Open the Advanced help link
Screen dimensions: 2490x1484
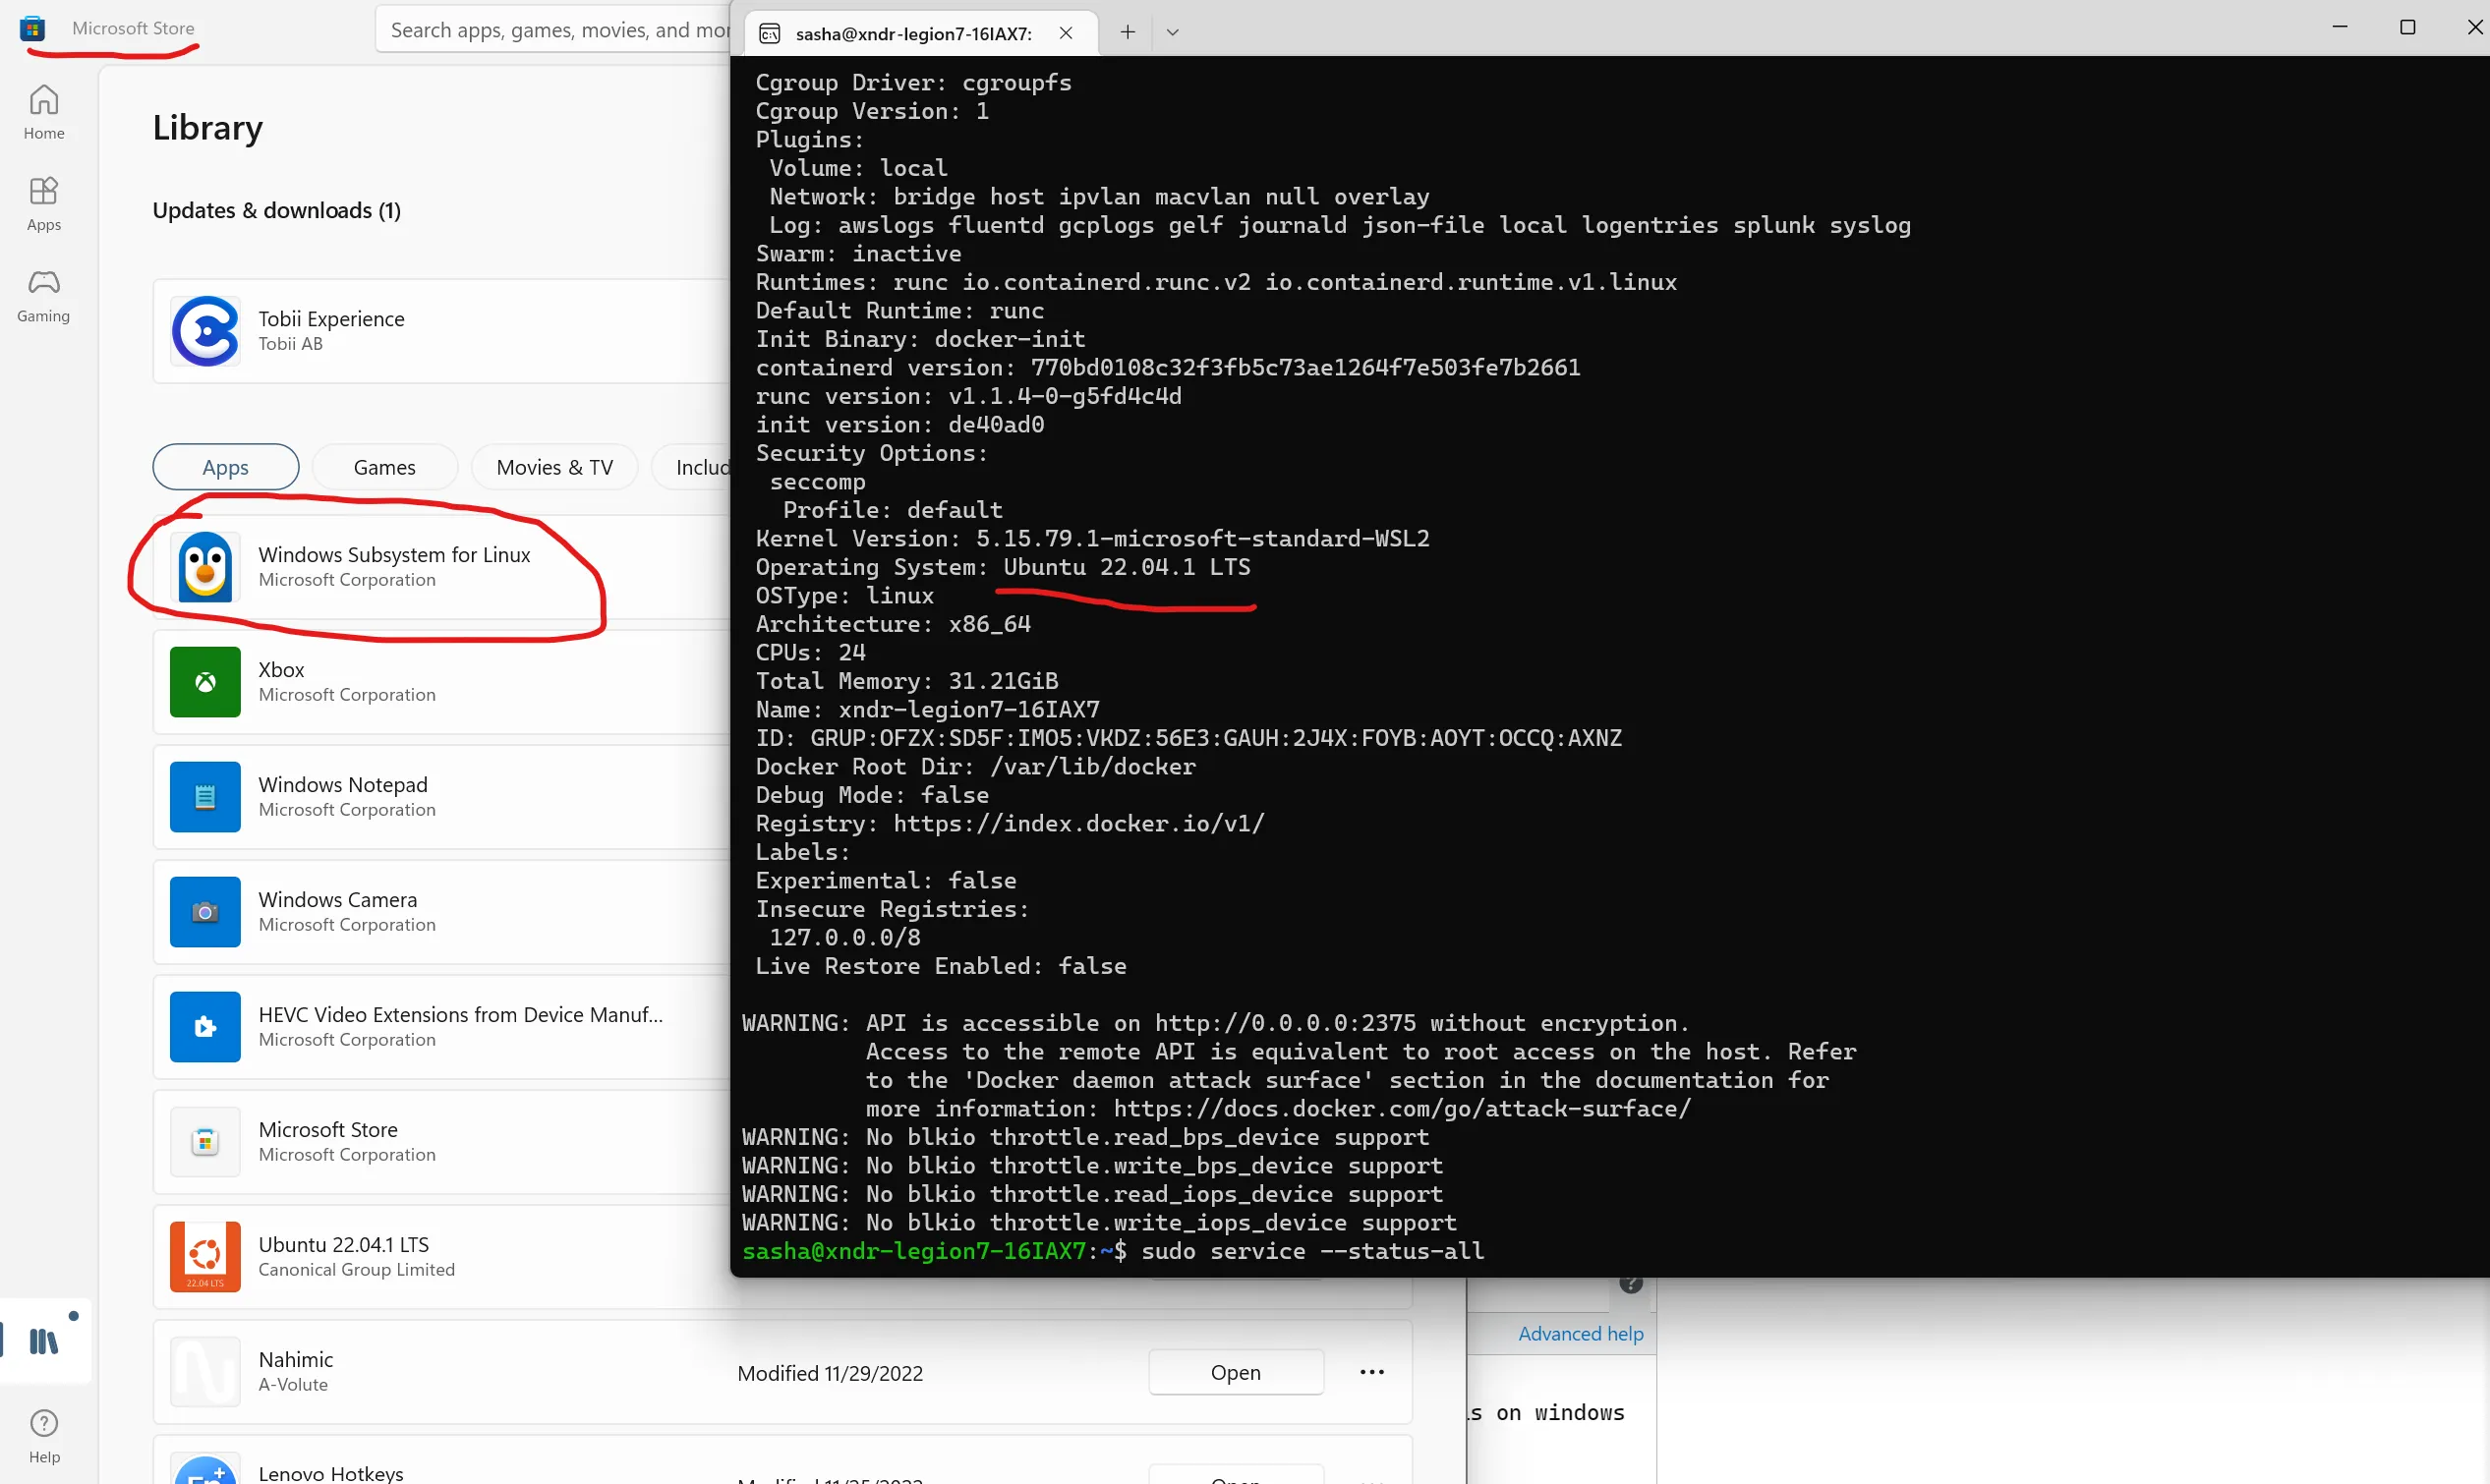(x=1580, y=1333)
